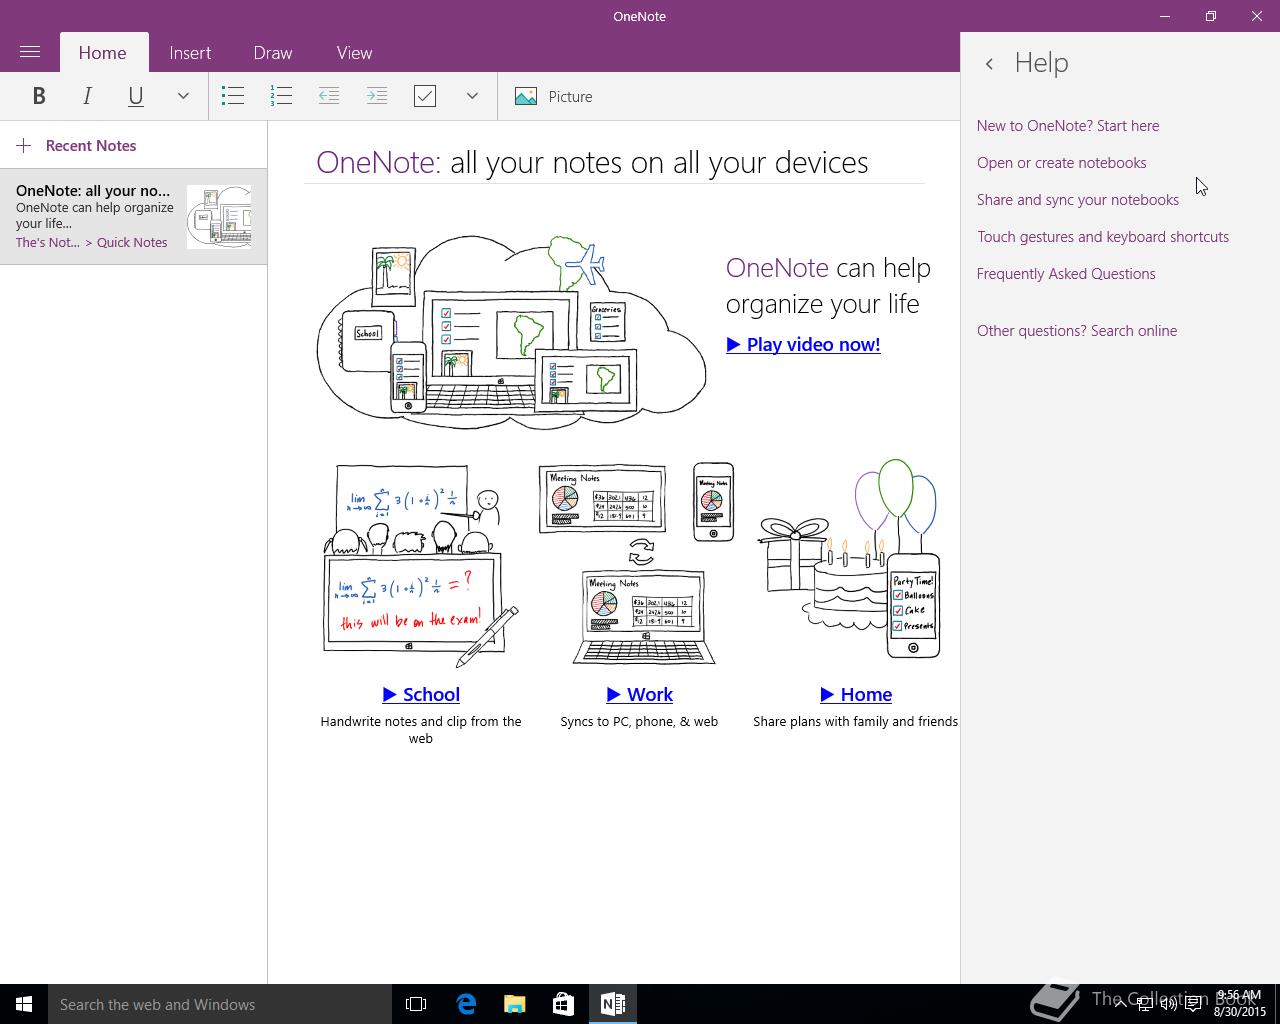Screen dimensions: 1280x1024
Task: Open the View tab
Action: coord(354,53)
